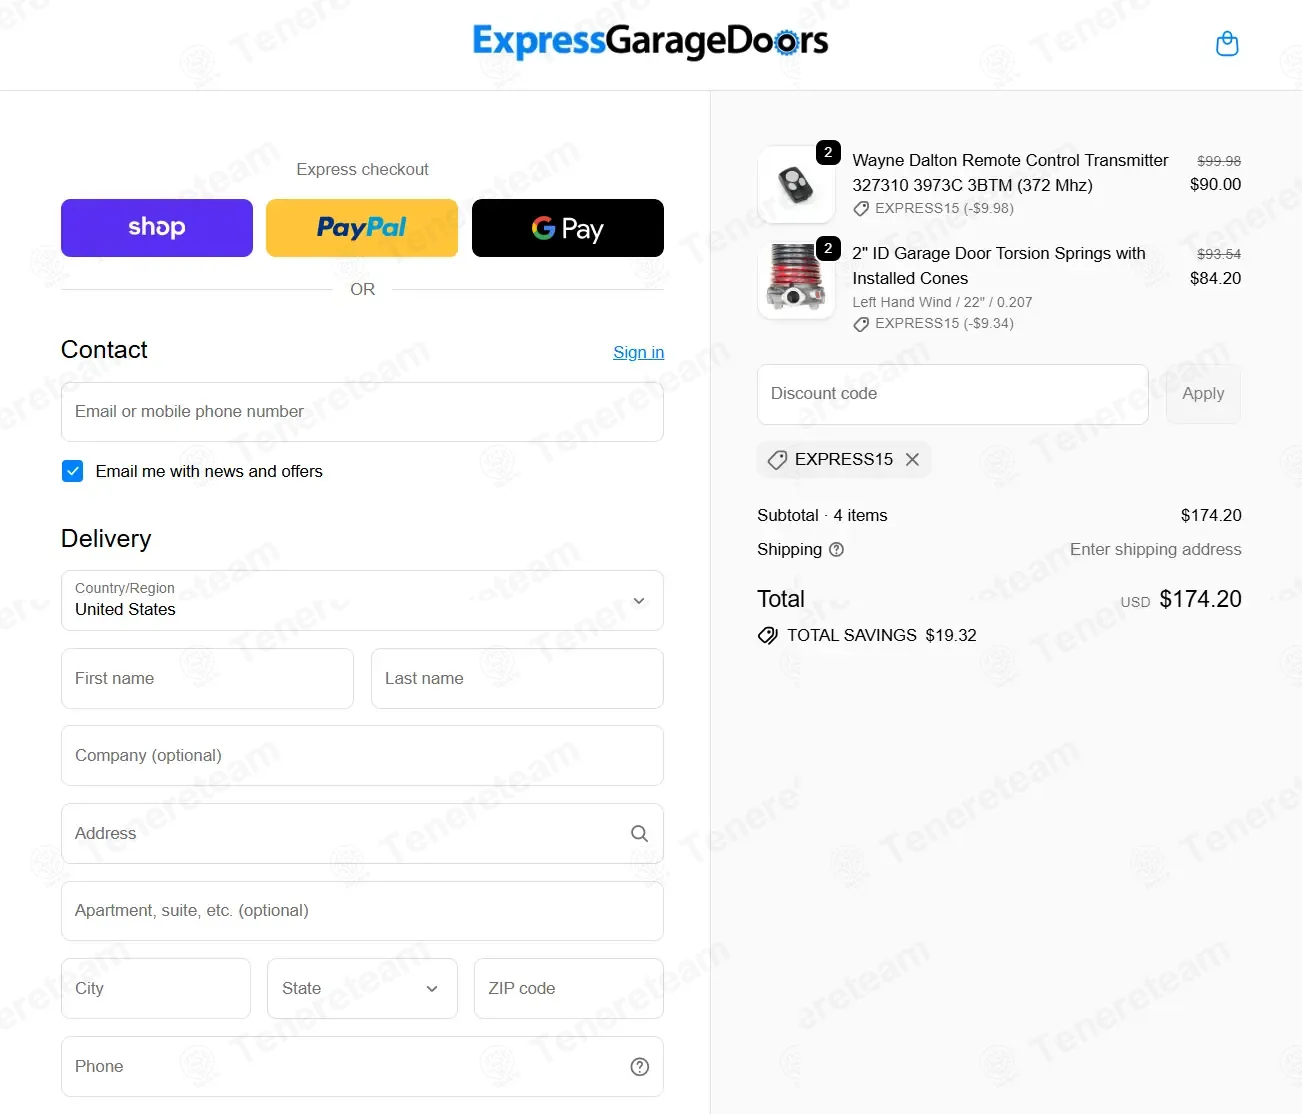The height and width of the screenshot is (1114, 1302).
Task: Uncheck Email me with news and offers
Action: [73, 471]
